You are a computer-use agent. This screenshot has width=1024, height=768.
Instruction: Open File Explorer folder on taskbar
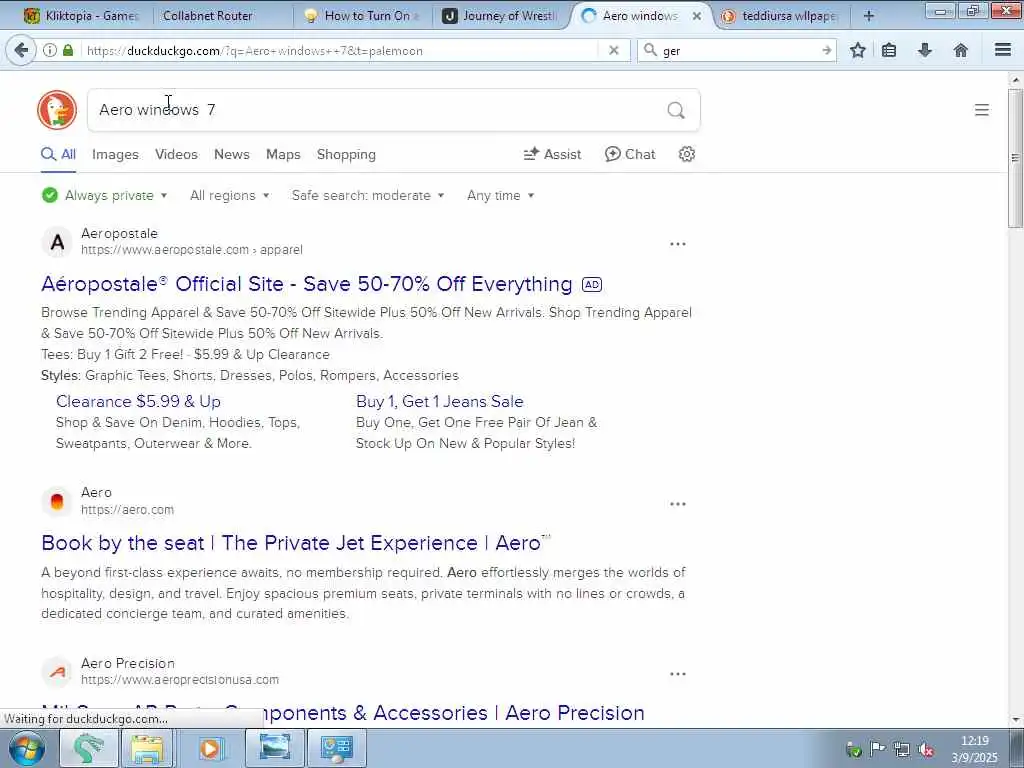pyautogui.click(x=148, y=748)
